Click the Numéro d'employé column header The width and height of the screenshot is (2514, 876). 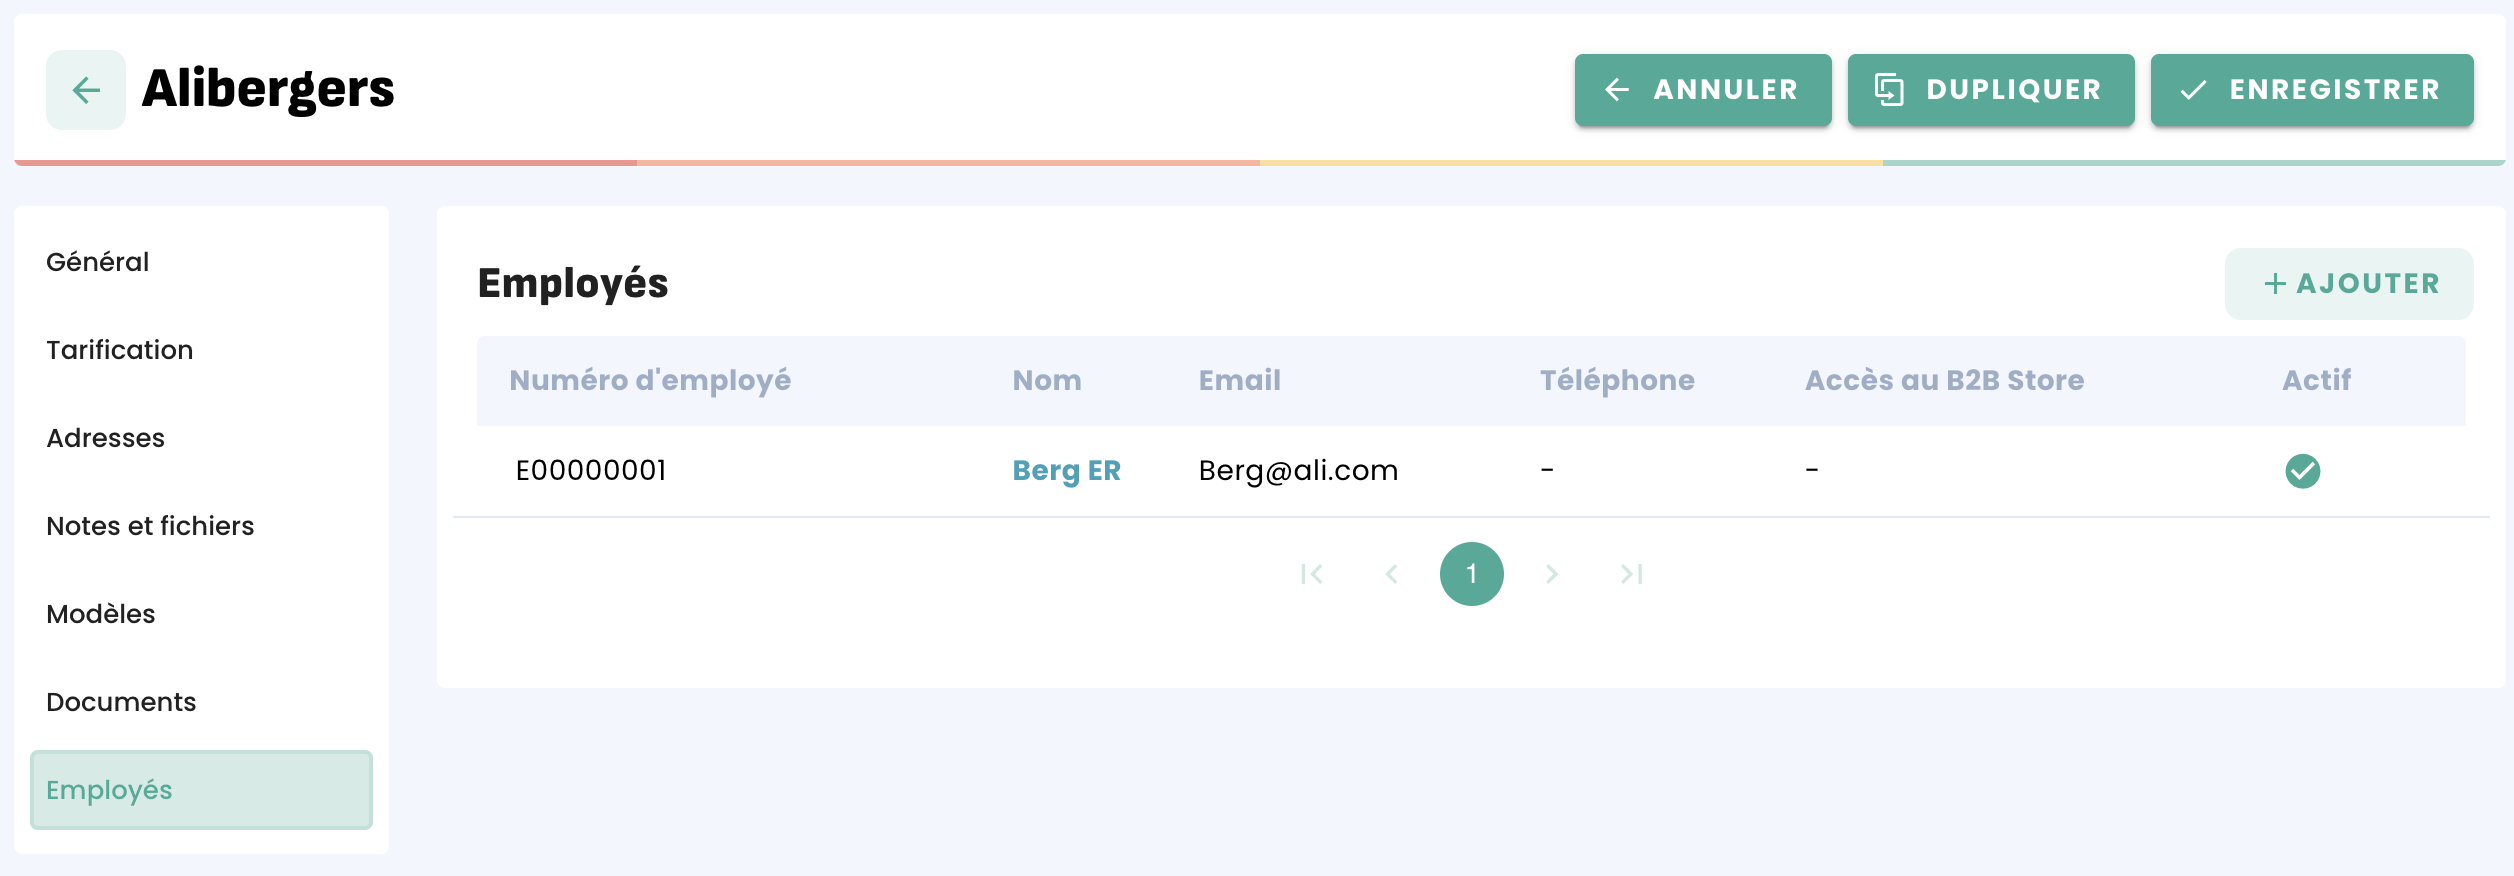point(650,380)
